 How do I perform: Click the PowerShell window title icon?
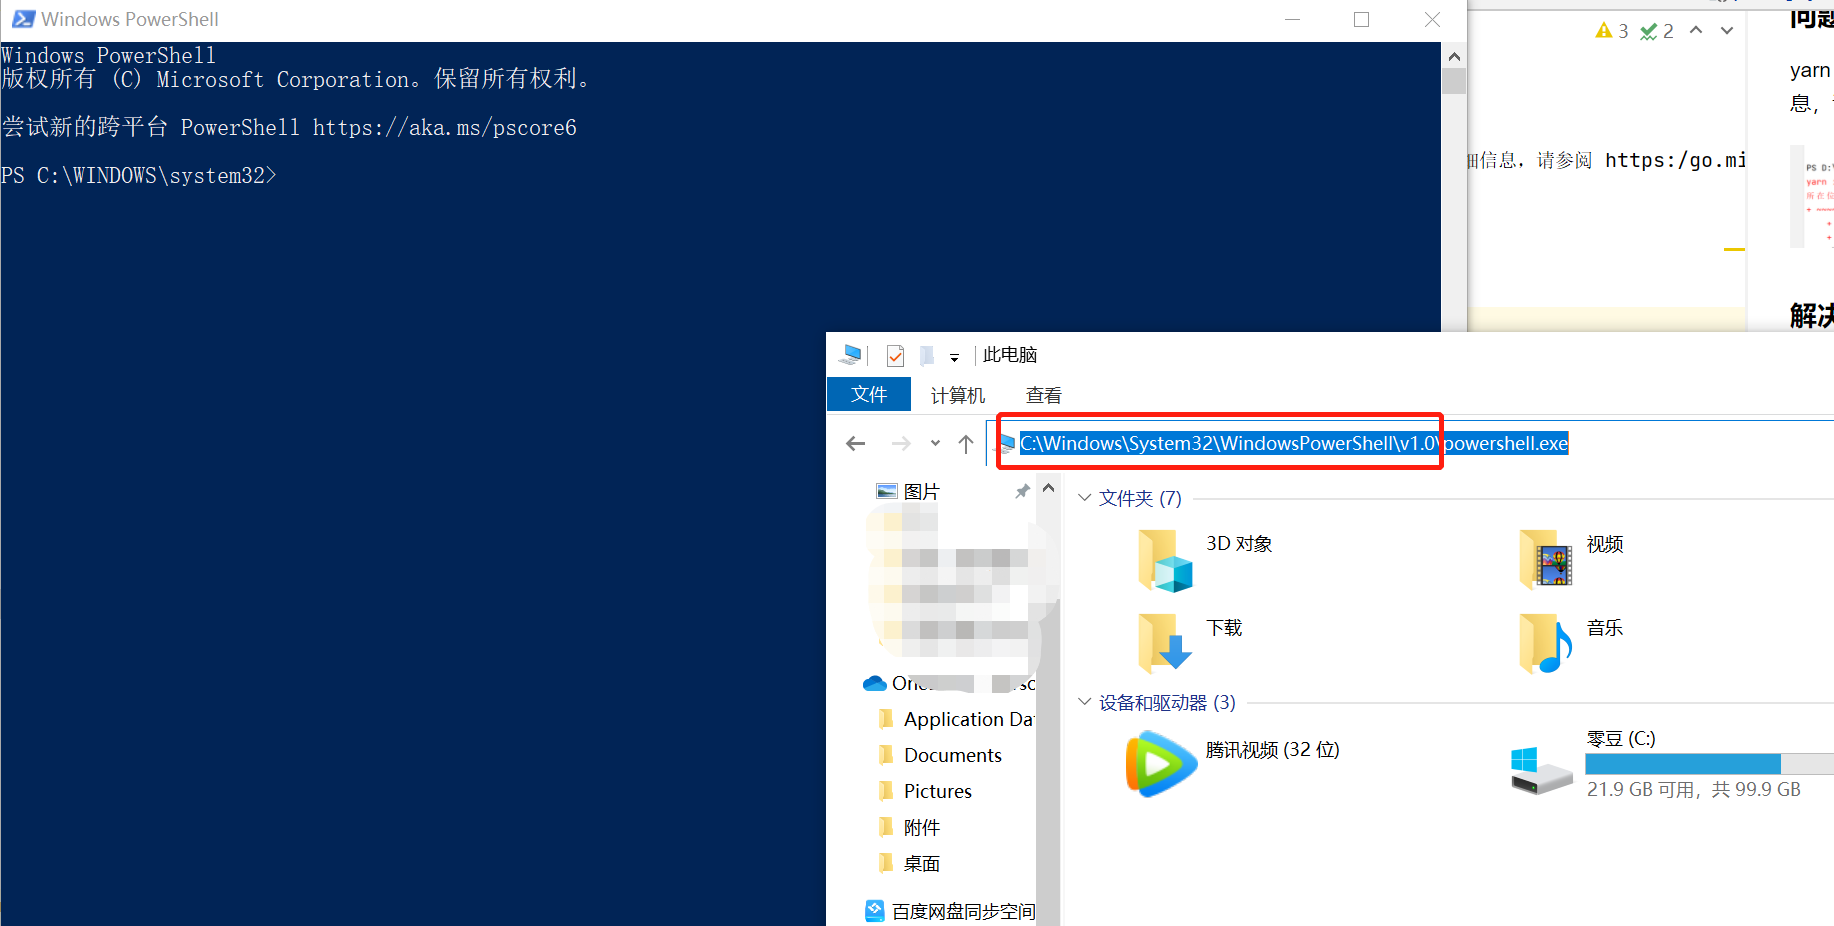[x=23, y=19]
